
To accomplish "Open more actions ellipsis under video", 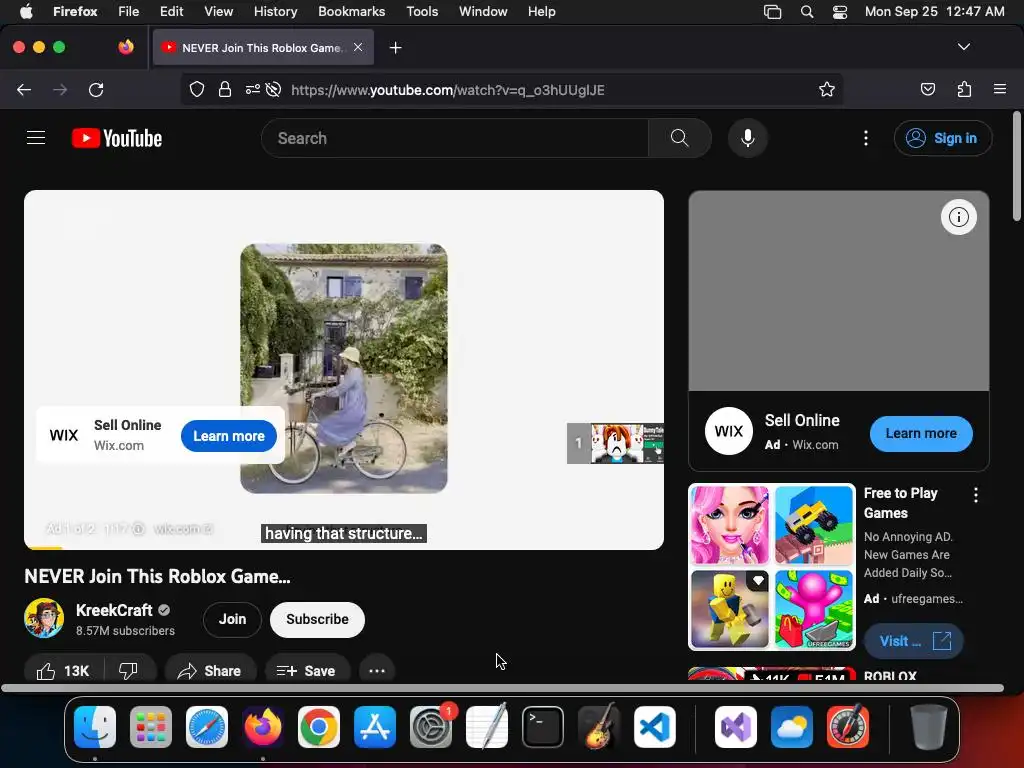I will pyautogui.click(x=377, y=671).
